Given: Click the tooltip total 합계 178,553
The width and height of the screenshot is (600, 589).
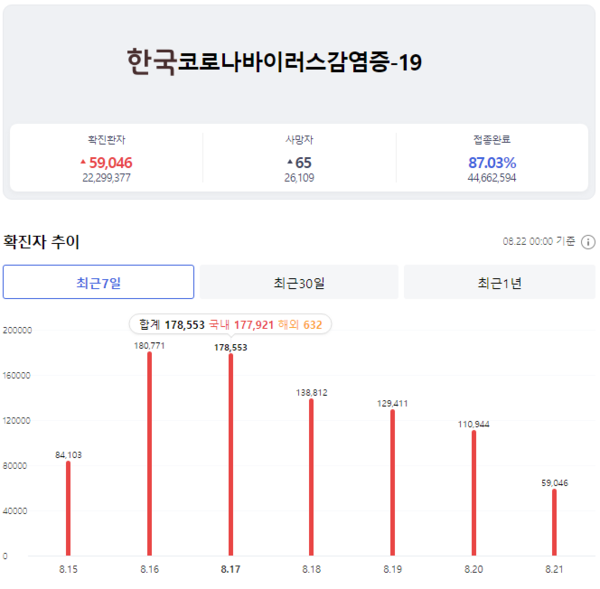Looking at the screenshot, I should tap(172, 325).
